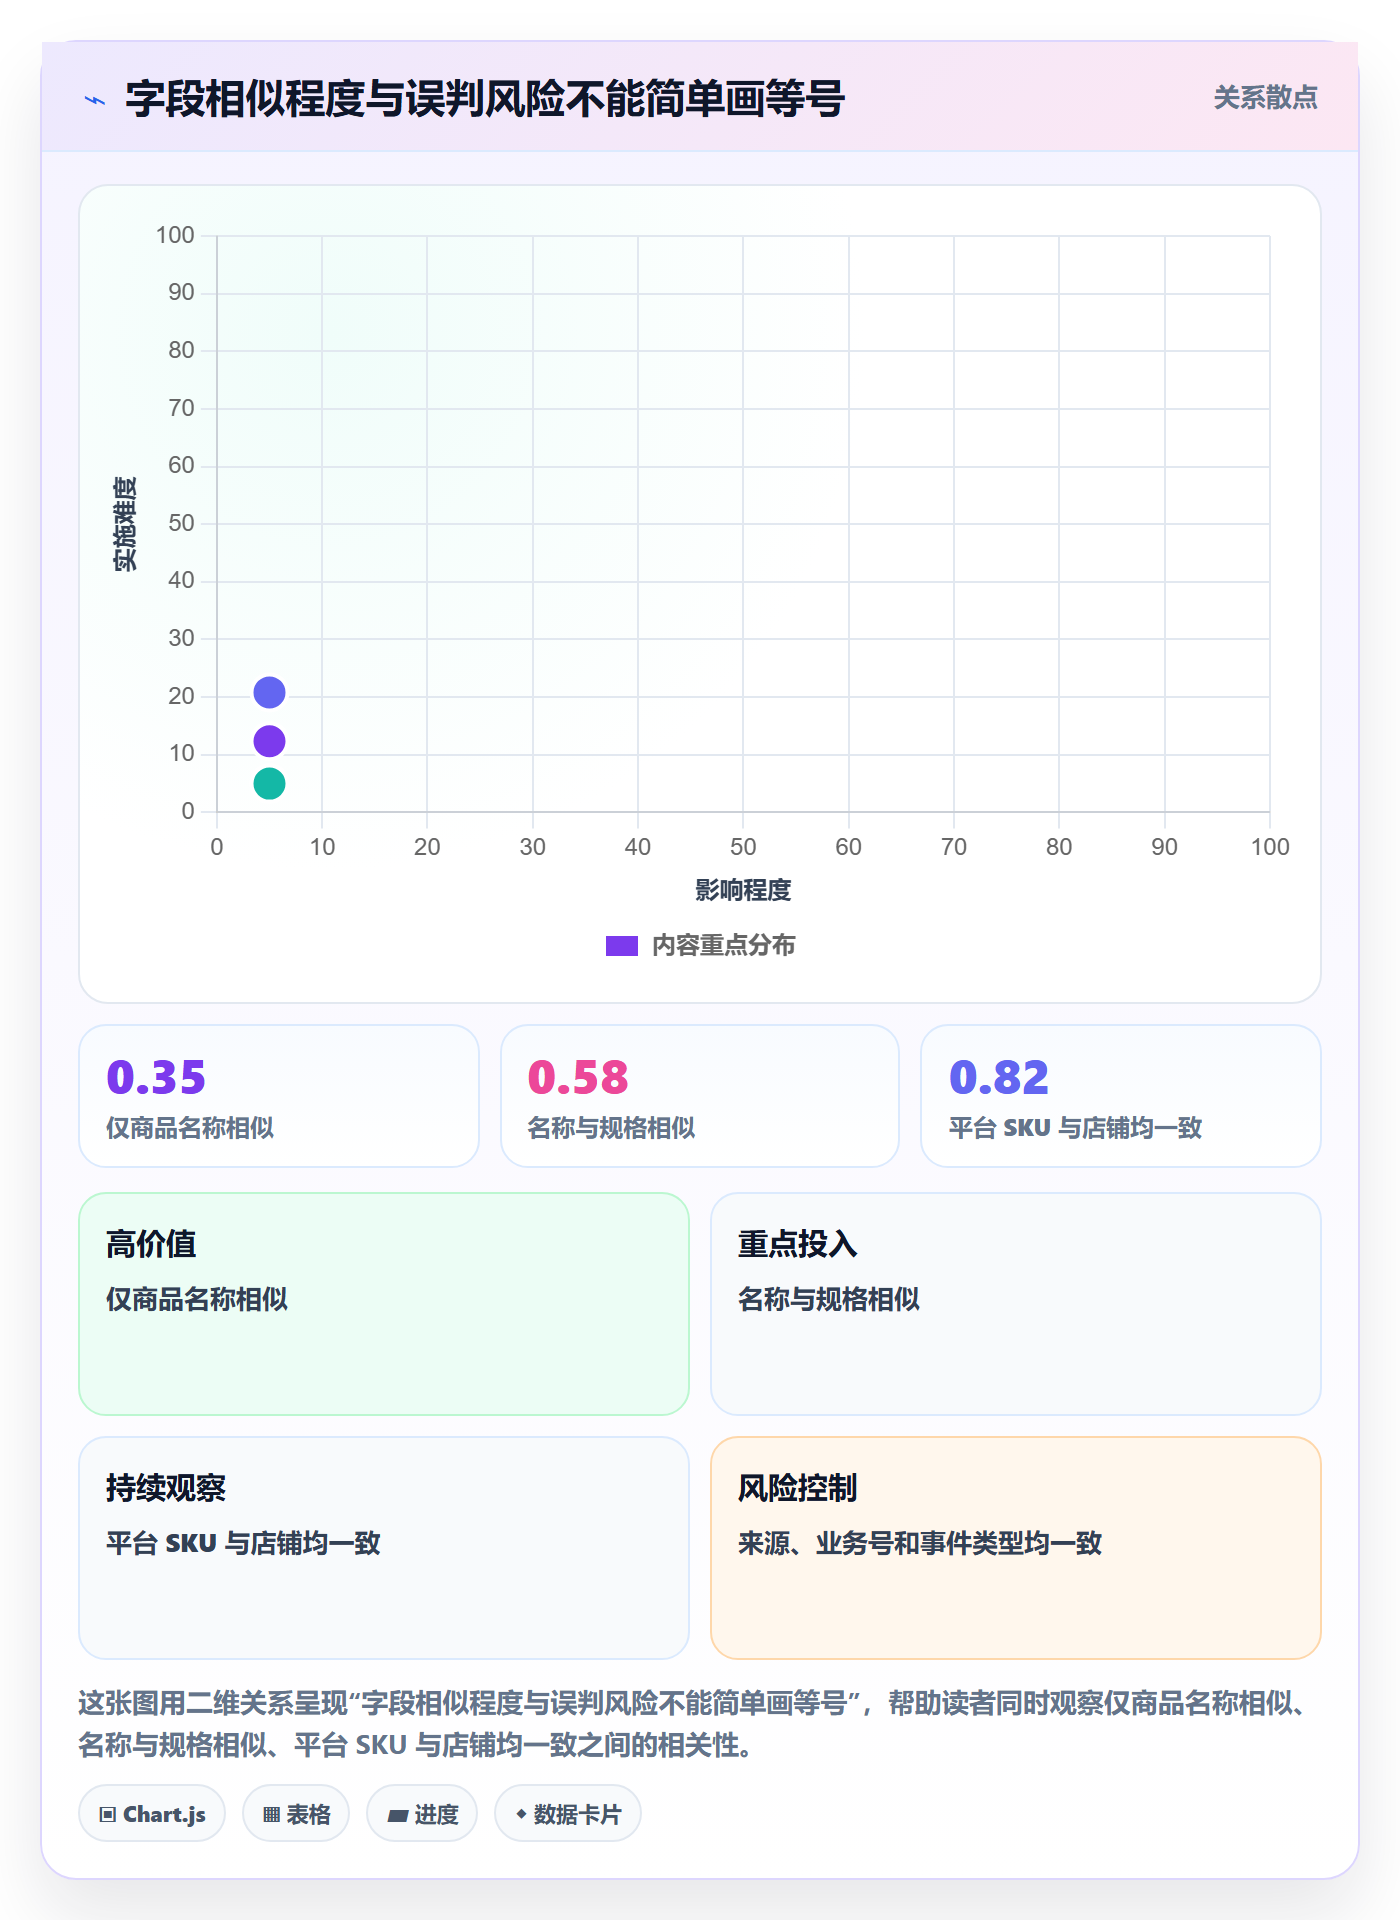Click the 进度 tag chip
The height and width of the screenshot is (1920, 1400).
[422, 1814]
